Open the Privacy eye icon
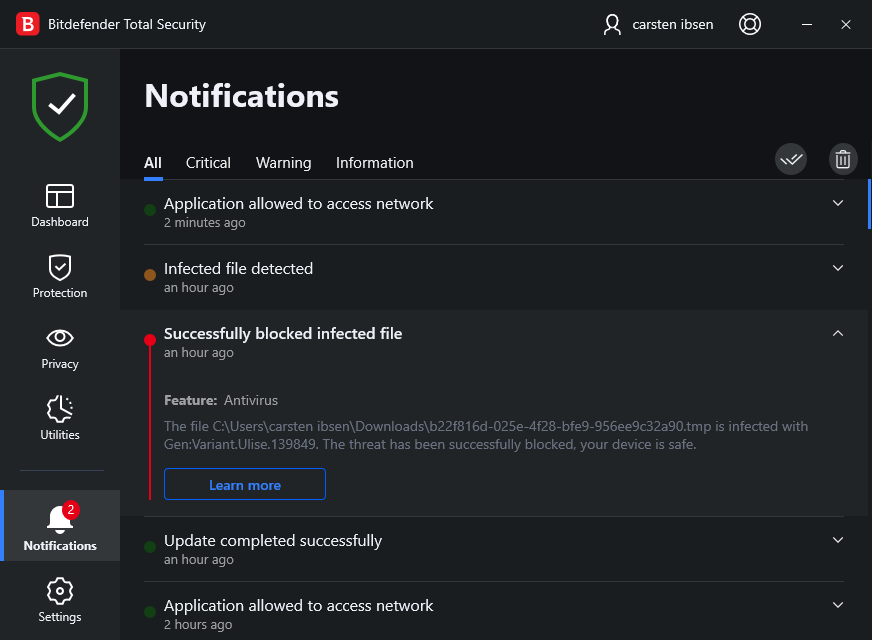The height and width of the screenshot is (640, 872). 60,338
